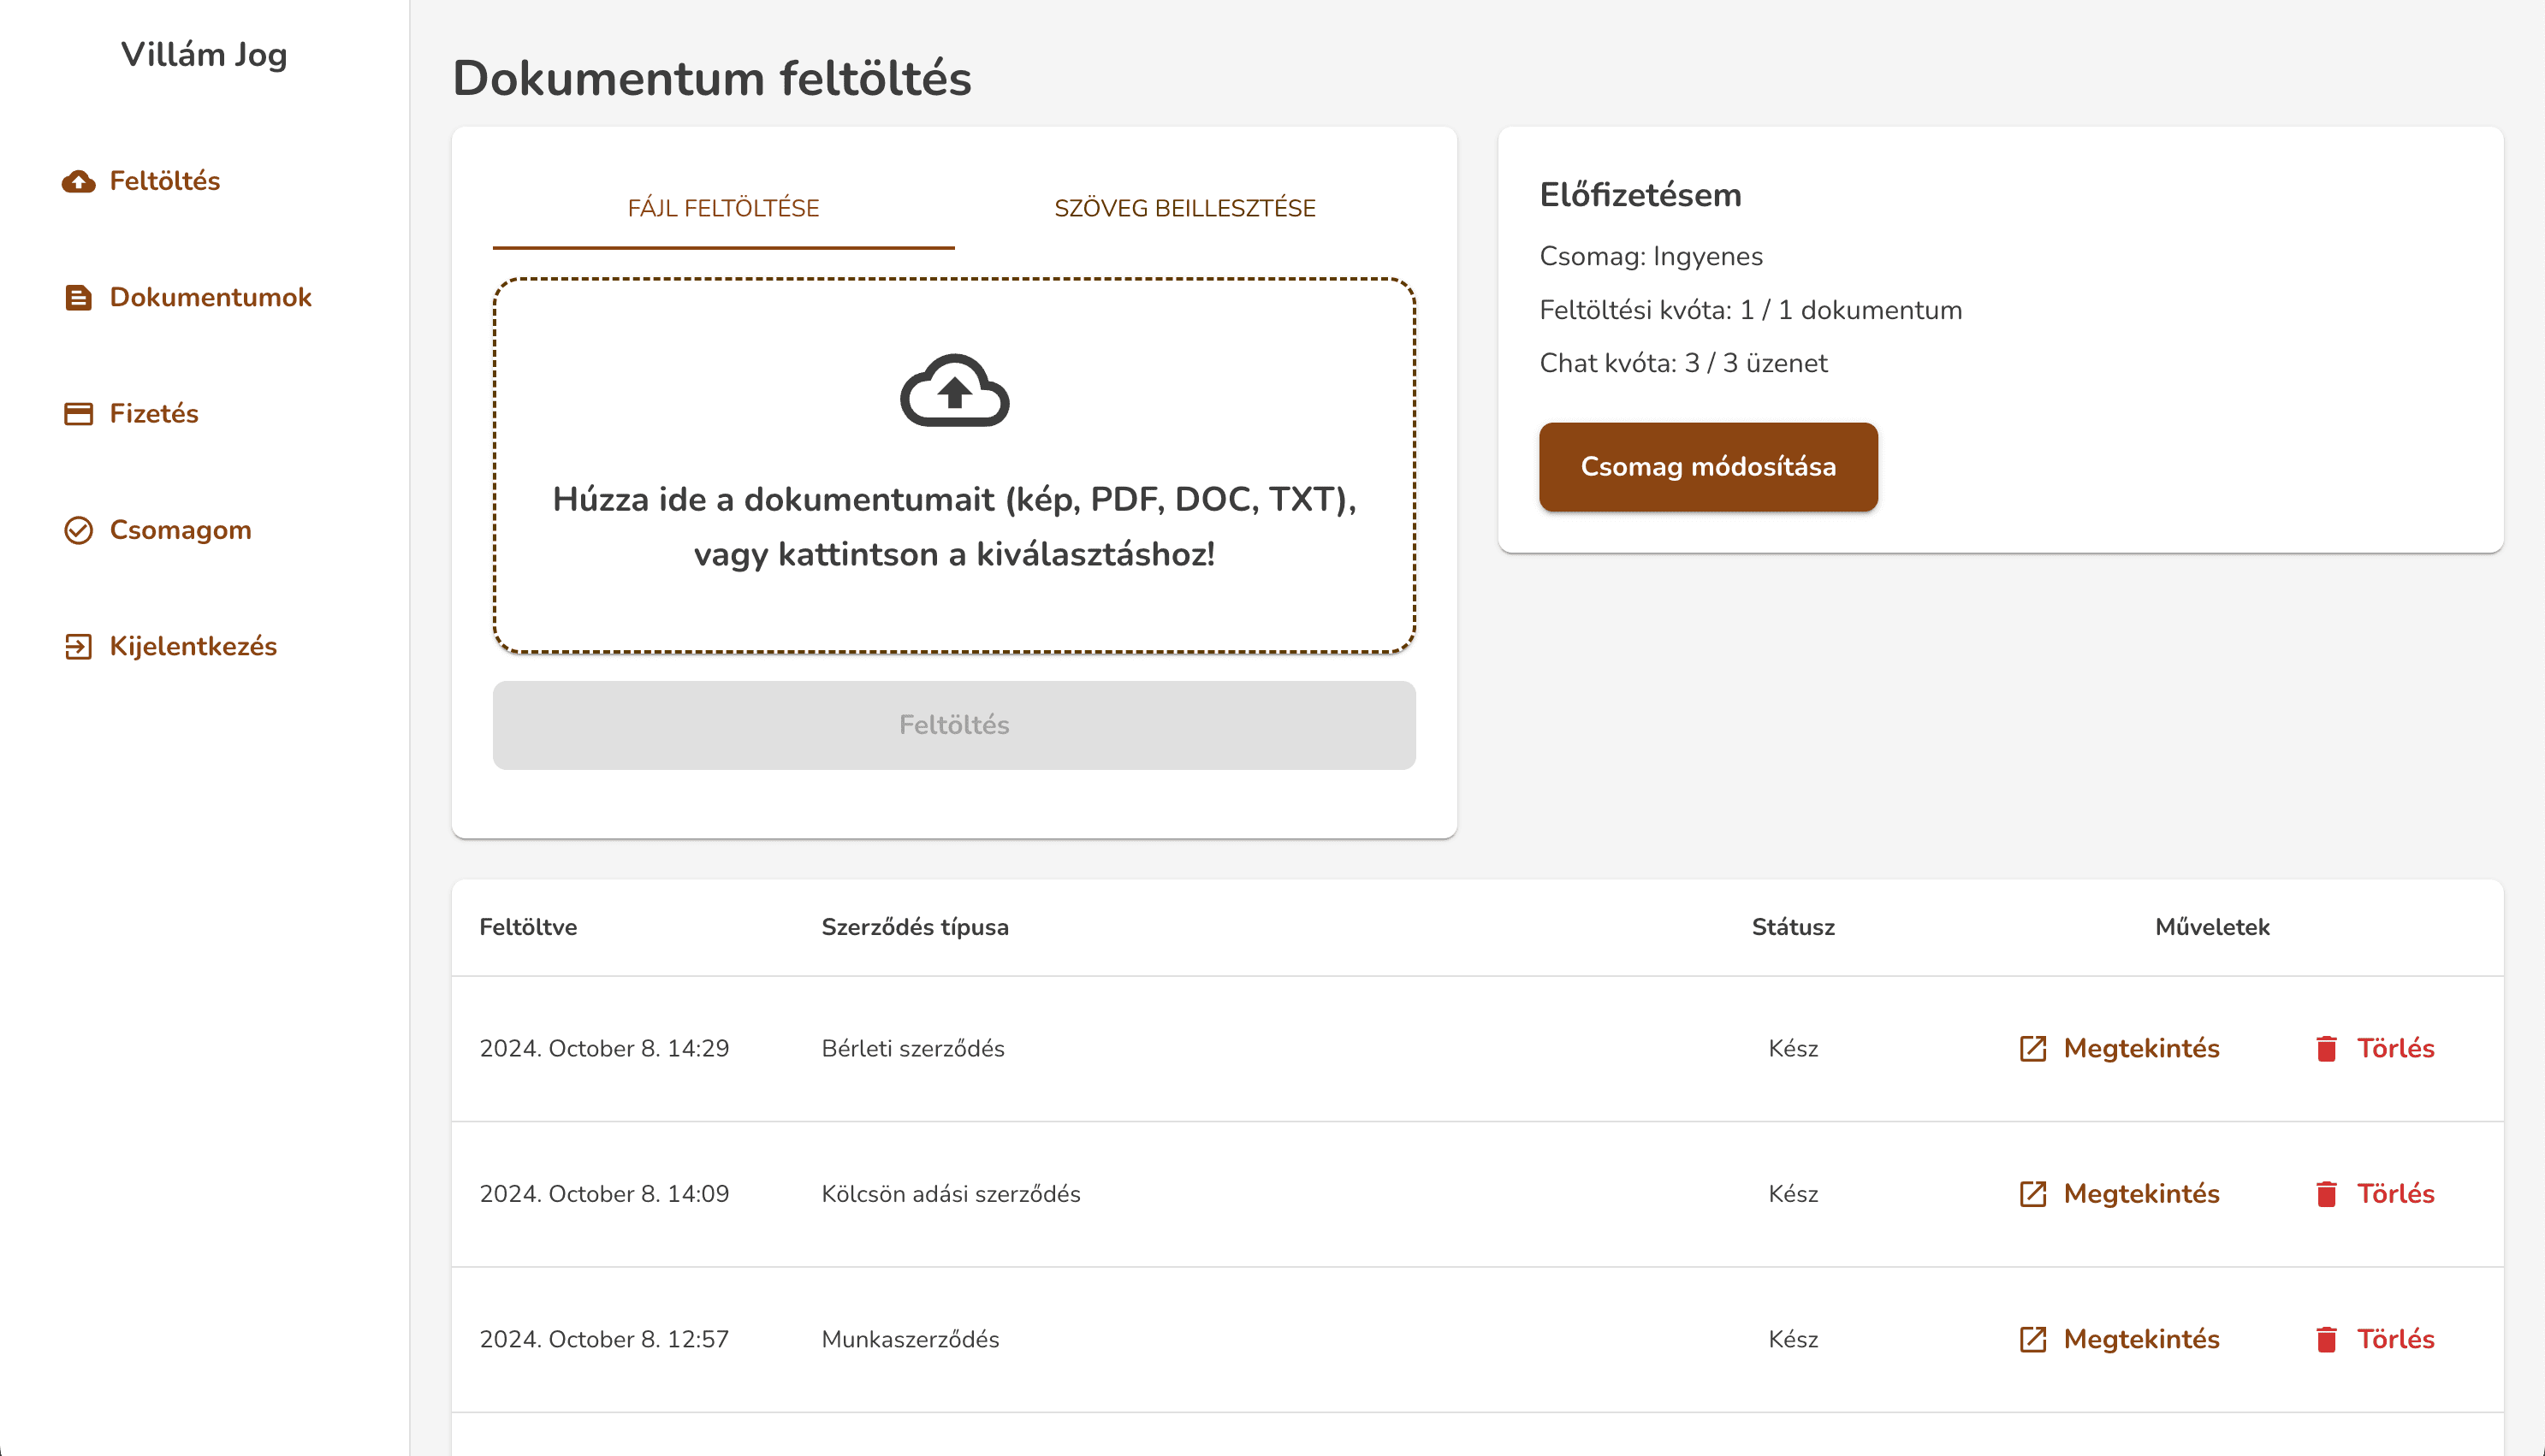Click trash icon for Bérleti szerződés row

tap(2326, 1049)
